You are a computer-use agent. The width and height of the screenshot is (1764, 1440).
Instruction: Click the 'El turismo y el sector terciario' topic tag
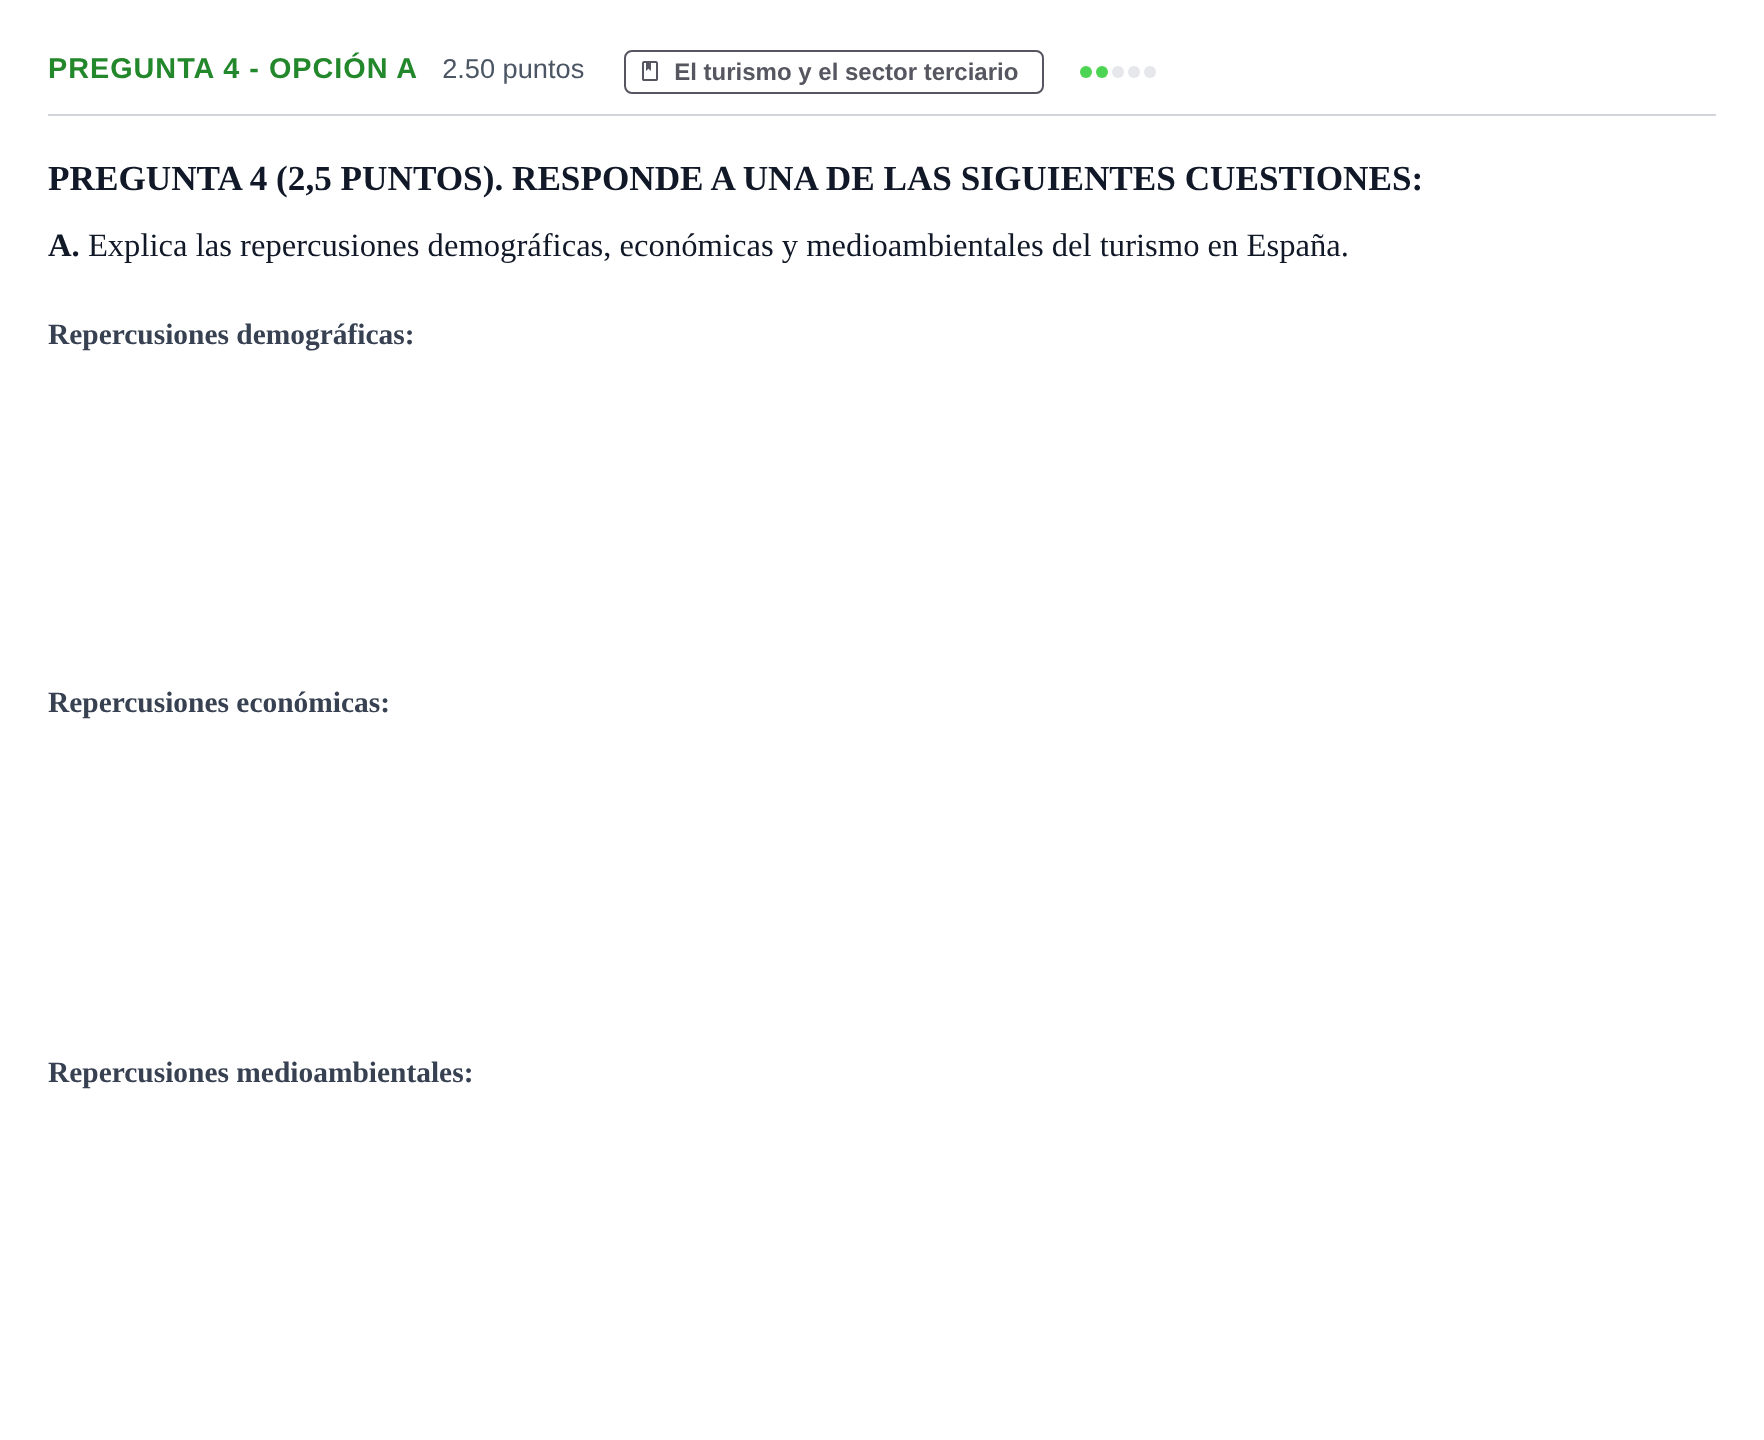[x=833, y=72]
